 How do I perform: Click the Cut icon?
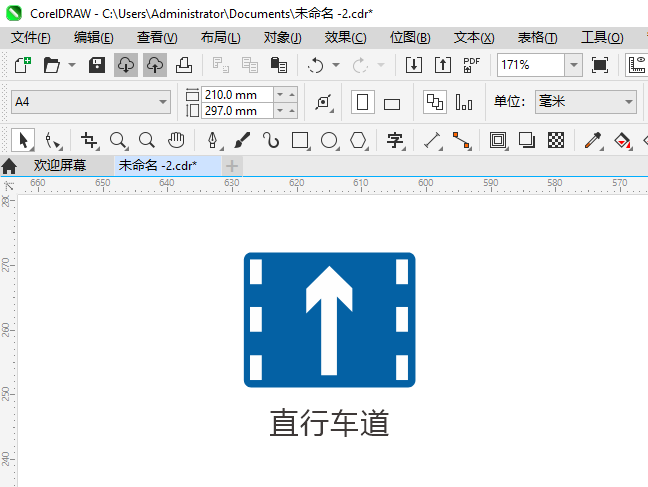pos(220,65)
